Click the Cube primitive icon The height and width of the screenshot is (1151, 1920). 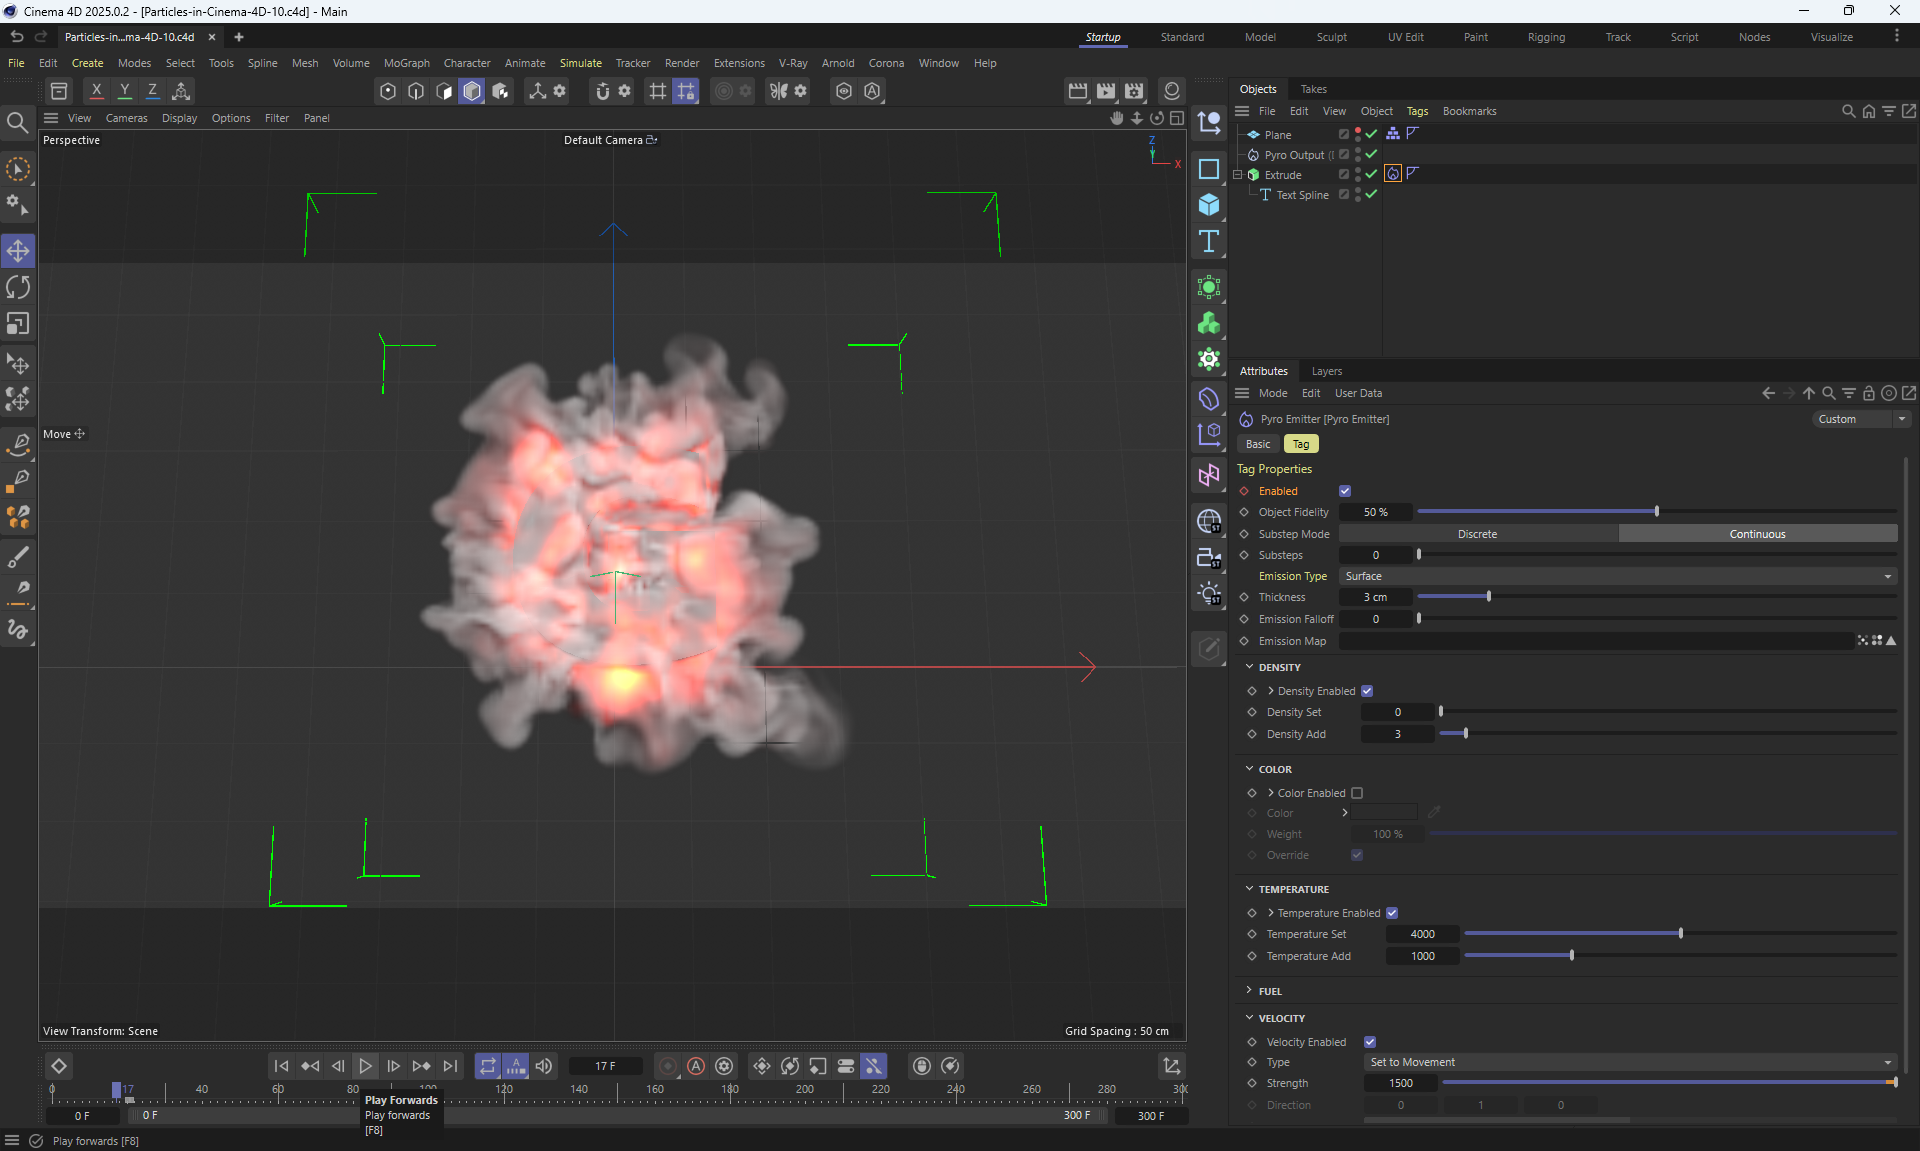1209,205
